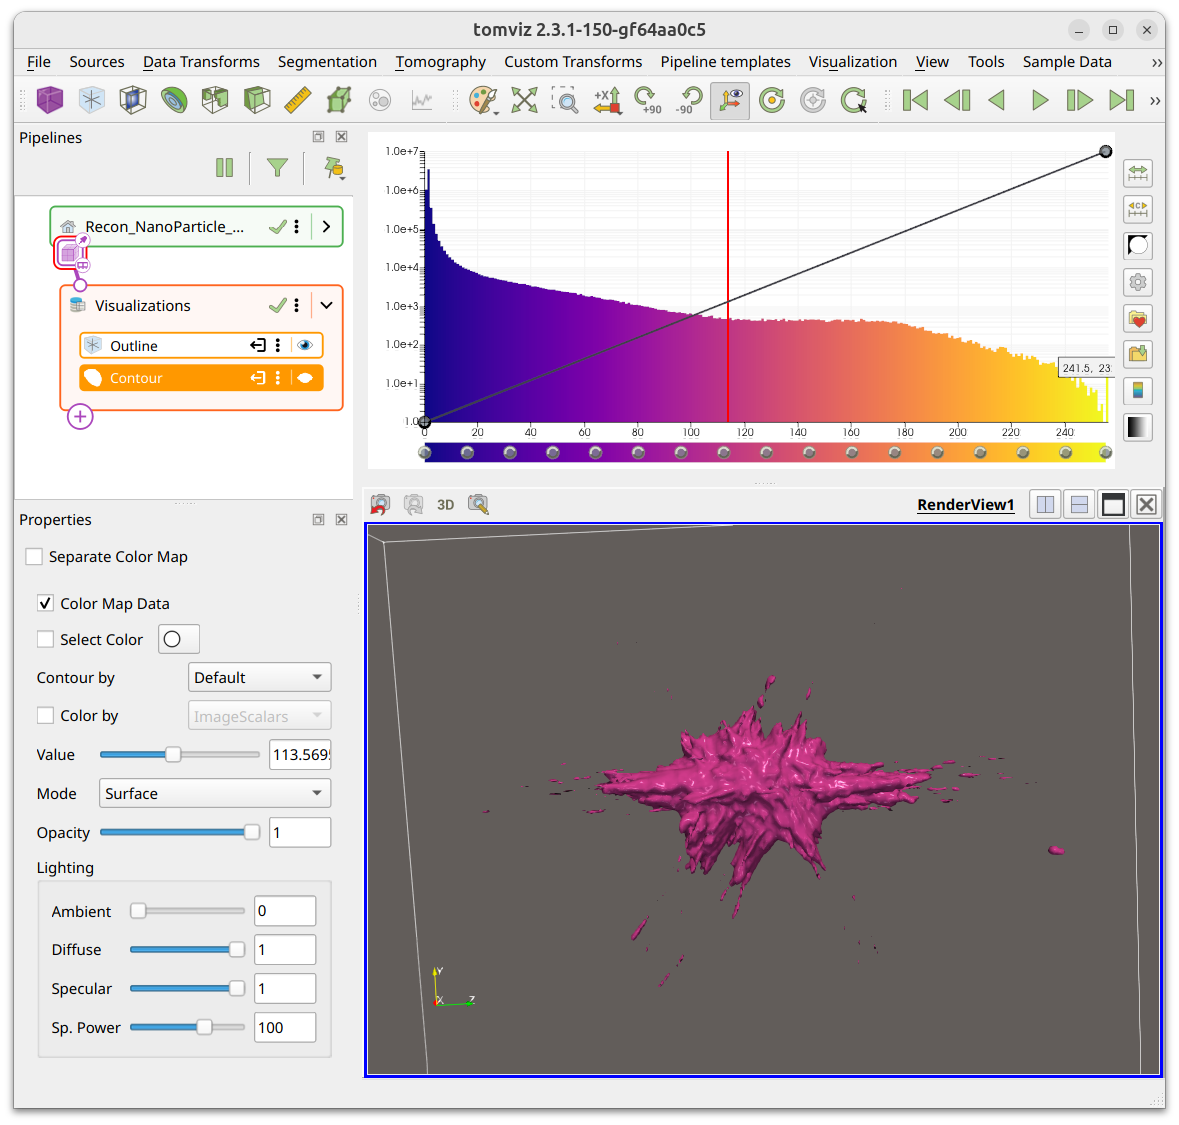Pause the pipeline execution
1179x1125 pixels.
point(224,168)
